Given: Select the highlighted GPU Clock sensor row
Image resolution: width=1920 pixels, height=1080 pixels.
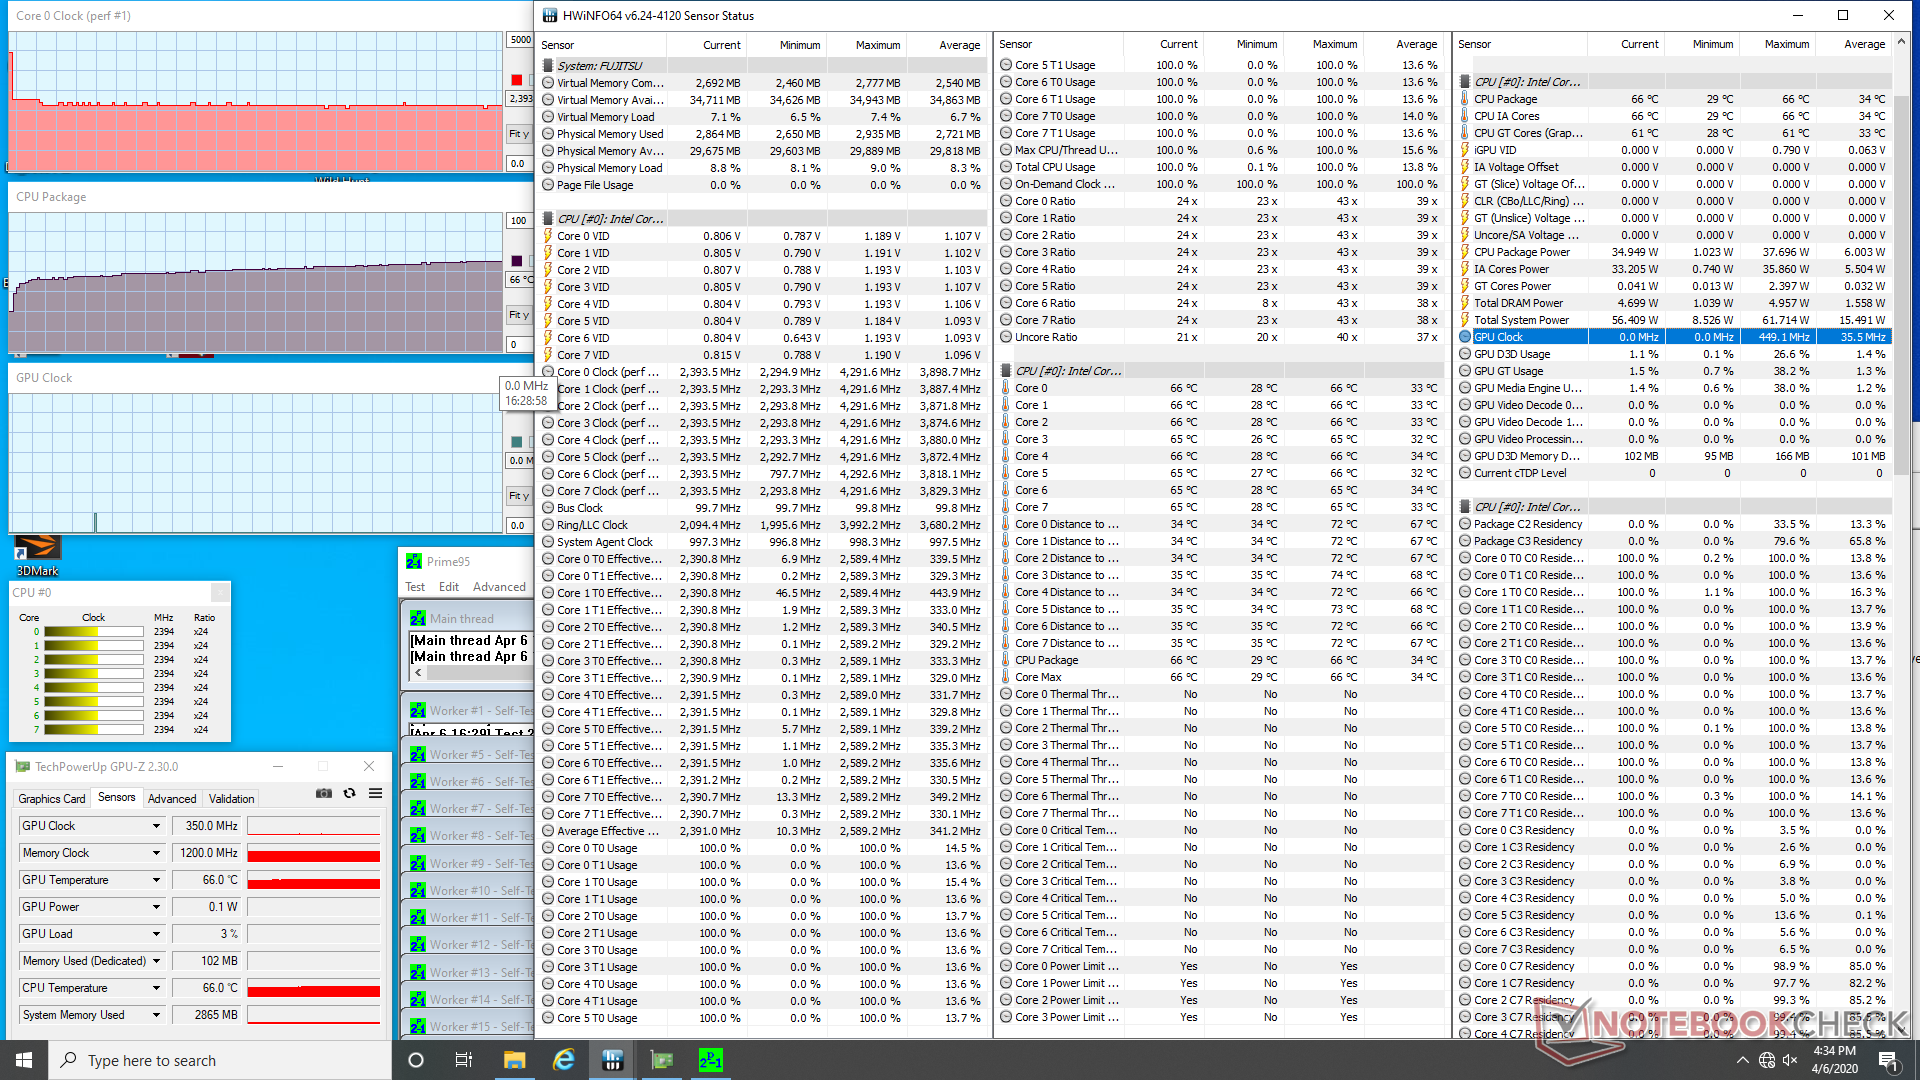Looking at the screenshot, I should click(1674, 337).
